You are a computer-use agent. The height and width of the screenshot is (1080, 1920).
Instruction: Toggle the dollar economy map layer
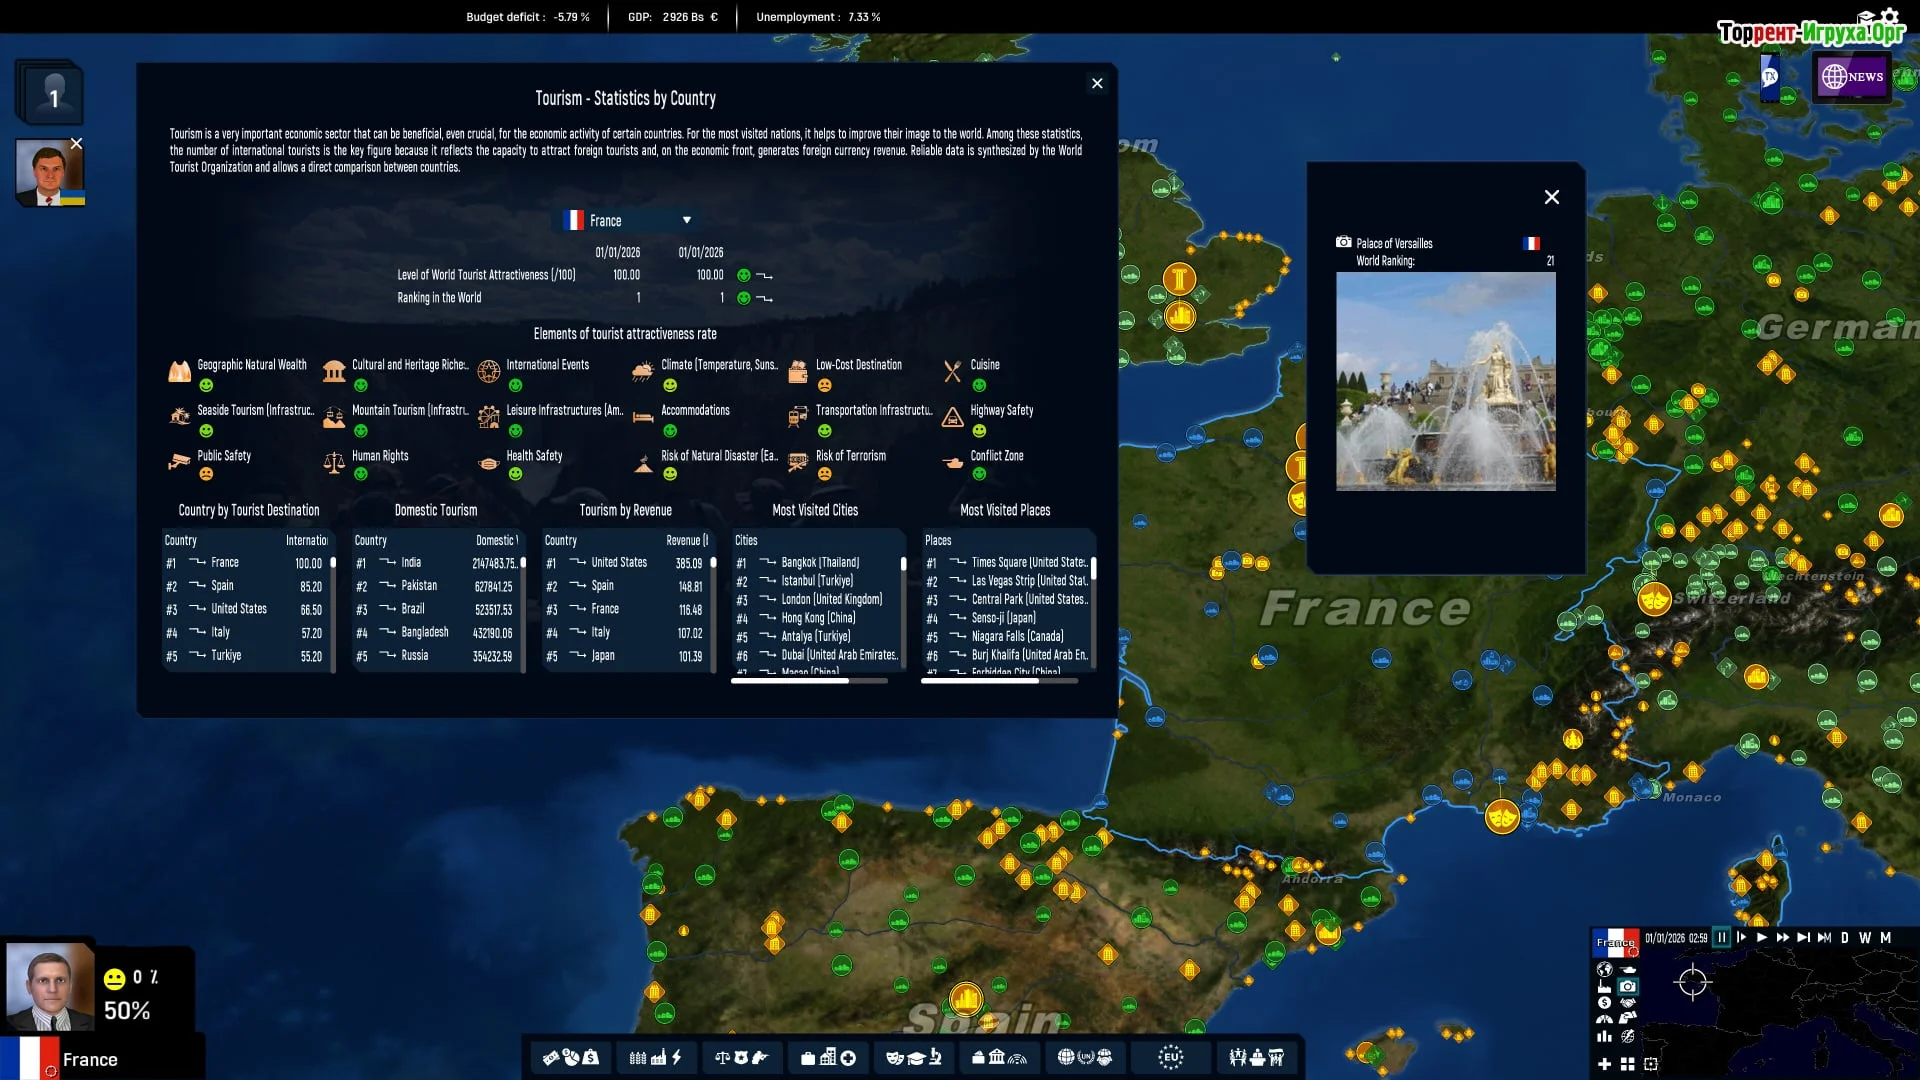[x=1604, y=1003]
